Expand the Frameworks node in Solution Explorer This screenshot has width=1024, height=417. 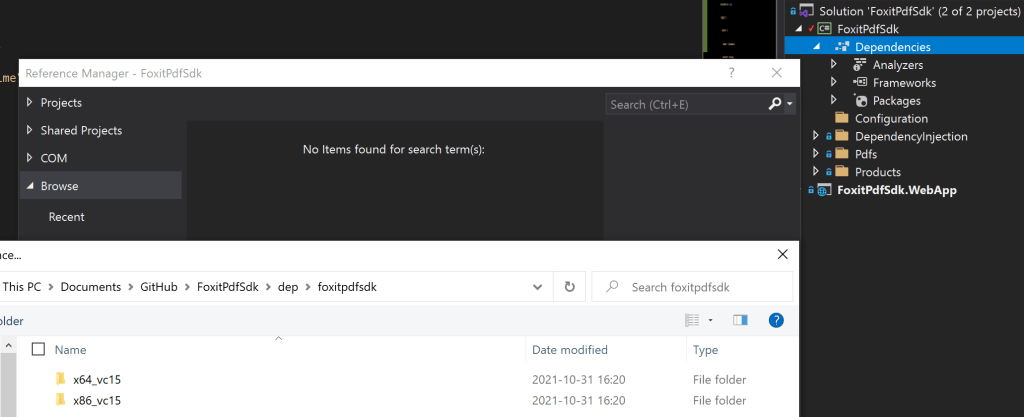tap(833, 82)
